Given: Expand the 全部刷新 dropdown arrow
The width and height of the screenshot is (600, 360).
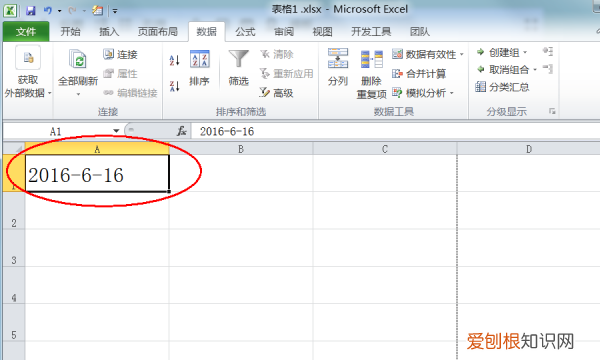Looking at the screenshot, I should [x=78, y=94].
